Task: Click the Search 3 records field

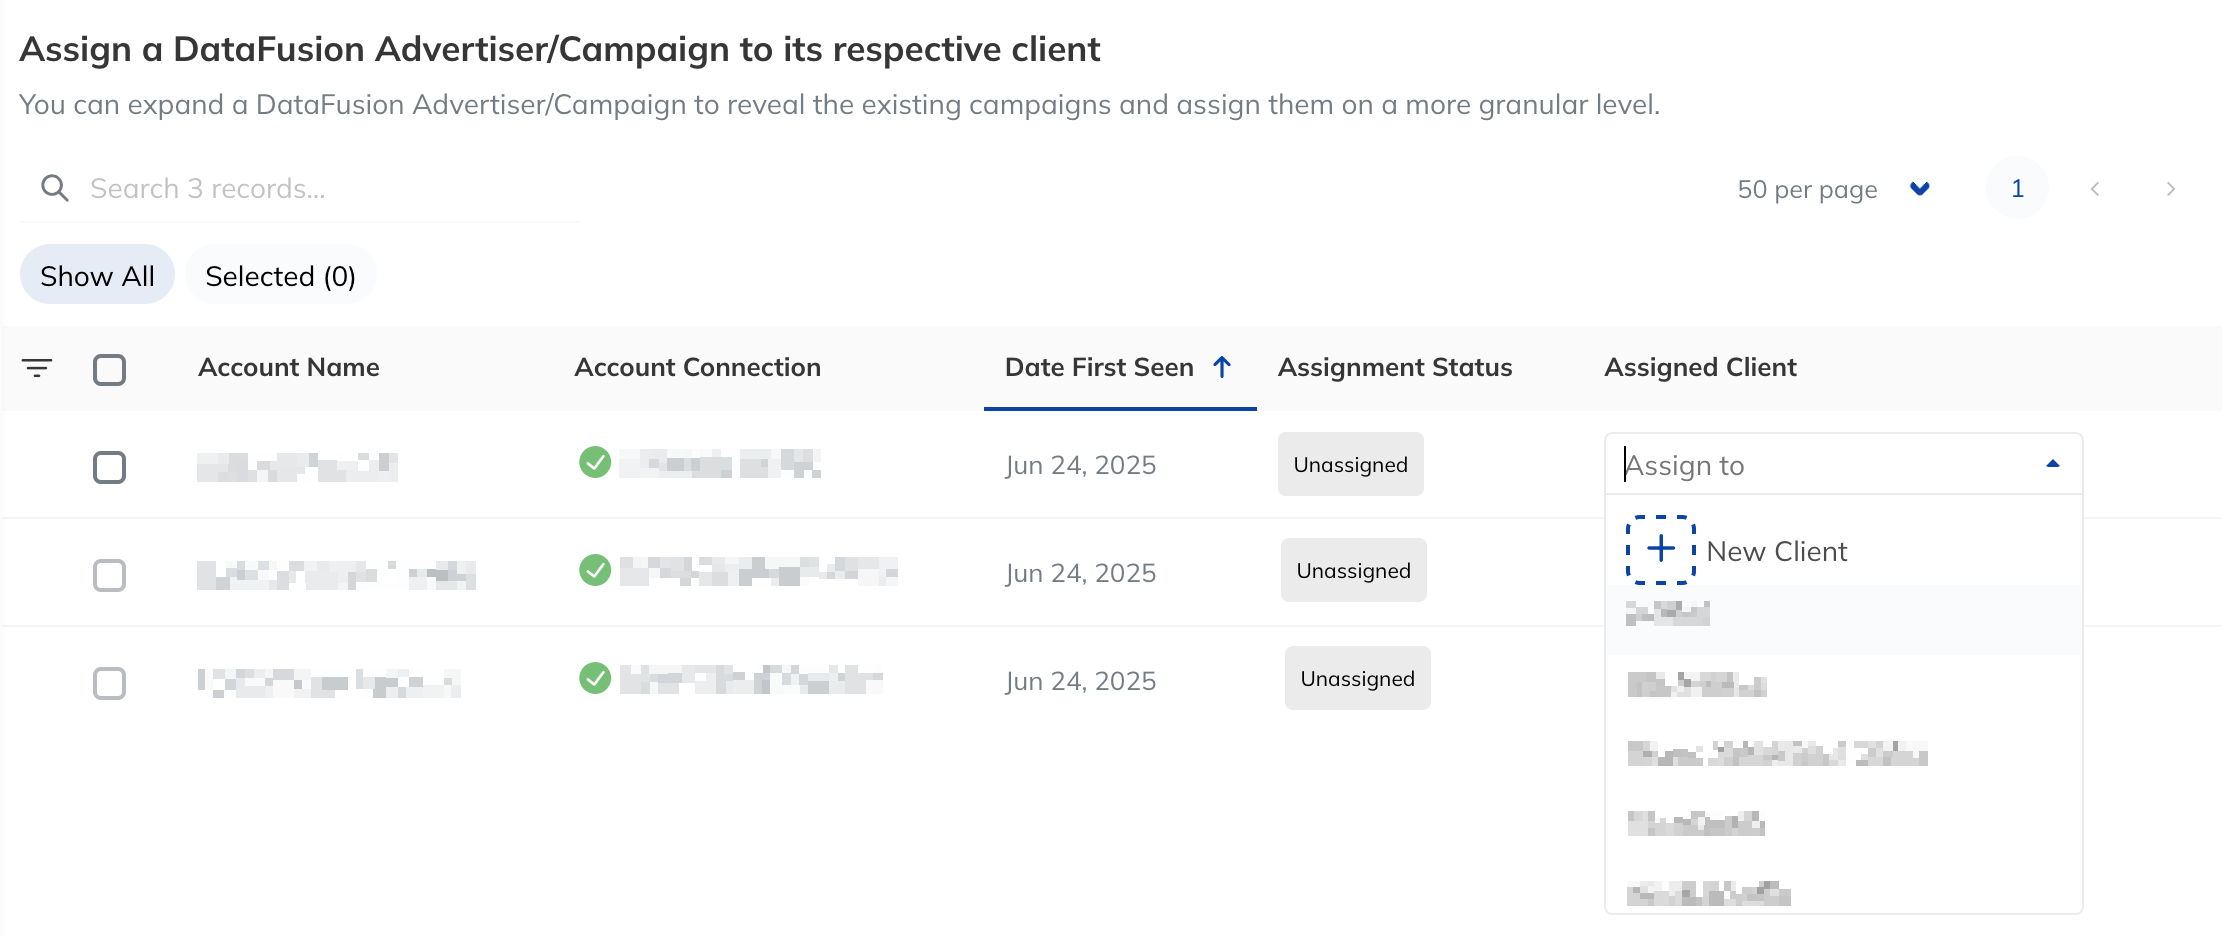Action: pos(300,188)
